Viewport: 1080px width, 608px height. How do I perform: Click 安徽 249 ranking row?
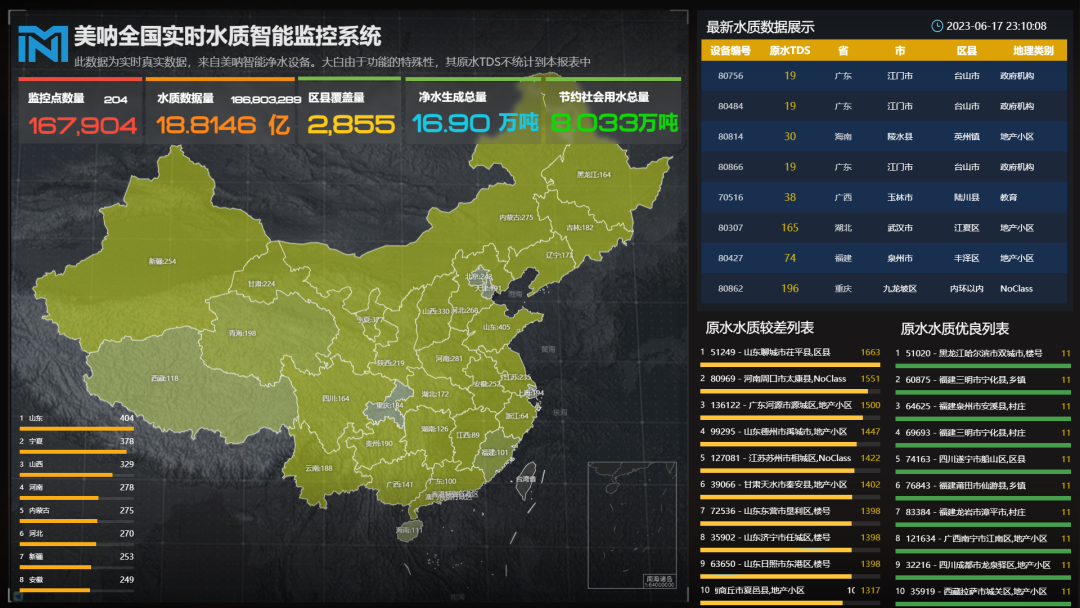click(x=76, y=583)
